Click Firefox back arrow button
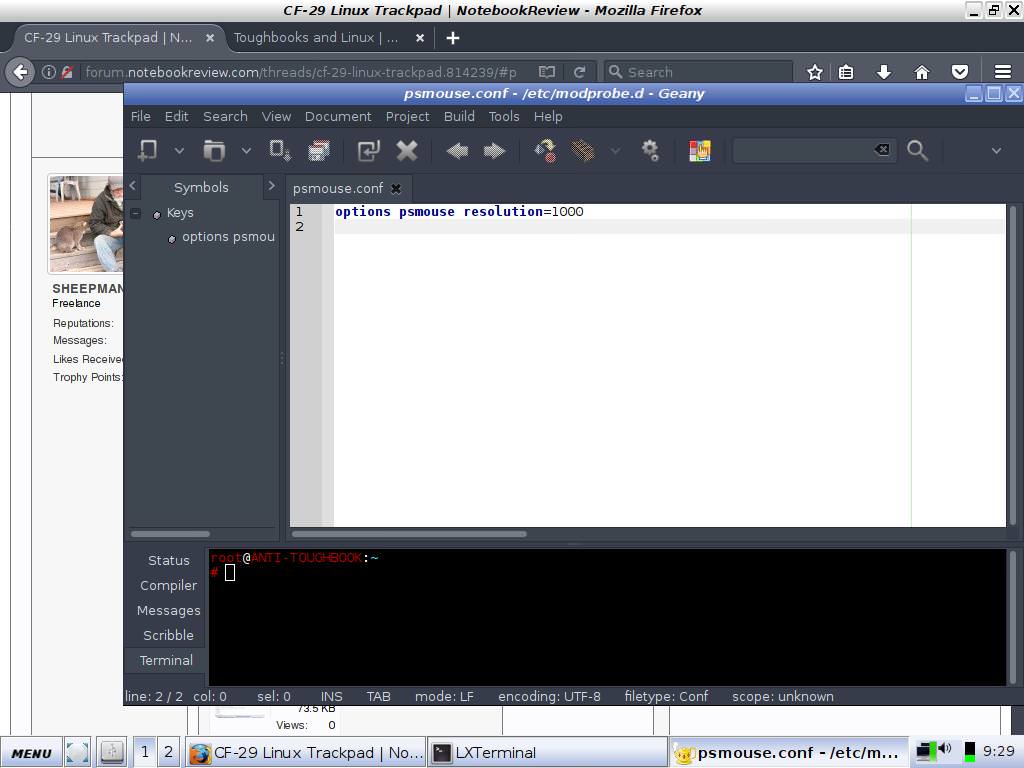The width and height of the screenshot is (1024, 768). pyautogui.click(x=20, y=72)
